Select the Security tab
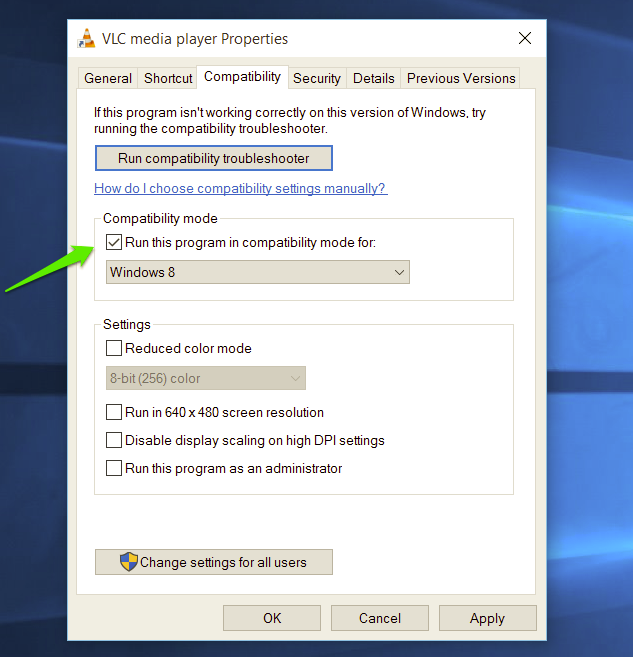 pos(317,78)
